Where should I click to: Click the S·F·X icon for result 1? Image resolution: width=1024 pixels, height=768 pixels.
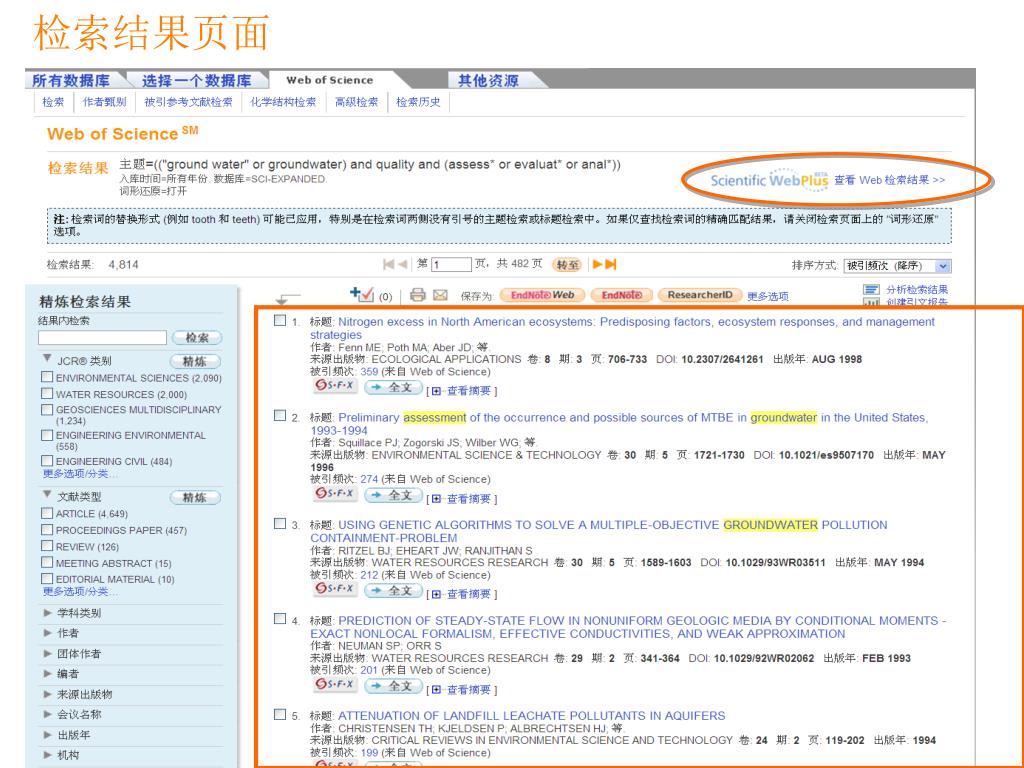331,389
